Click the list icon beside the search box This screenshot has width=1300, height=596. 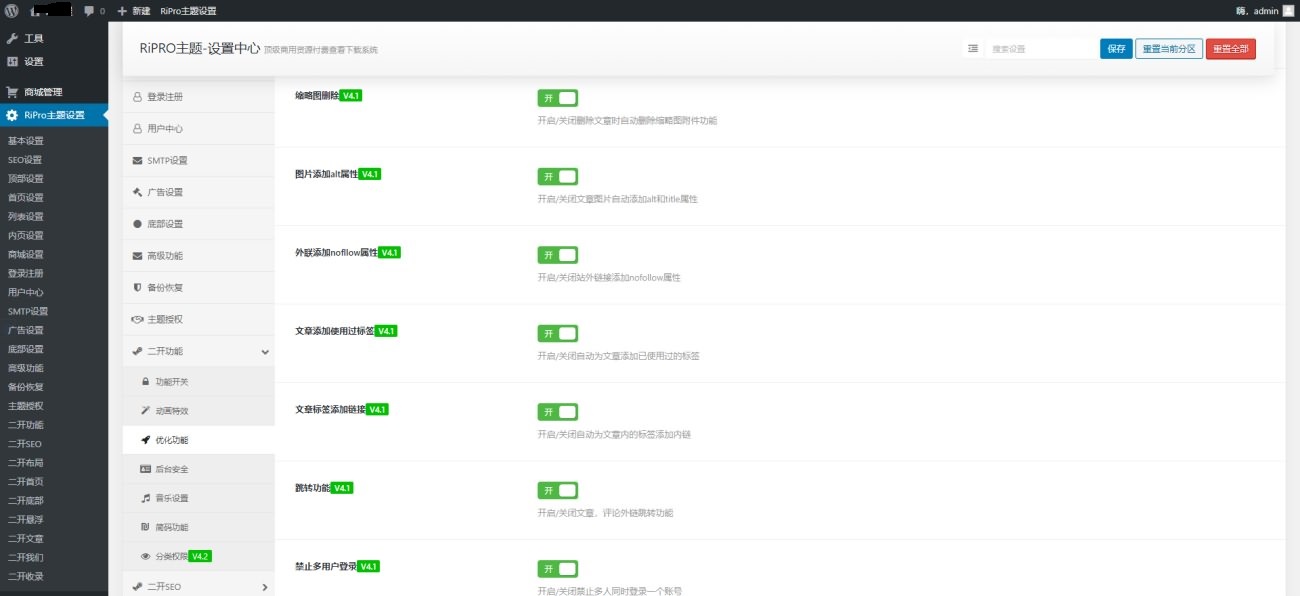click(x=973, y=48)
